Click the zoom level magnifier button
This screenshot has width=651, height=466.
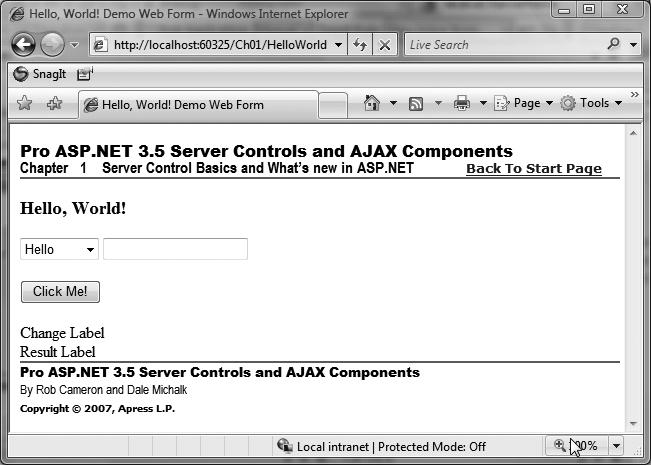(576, 446)
